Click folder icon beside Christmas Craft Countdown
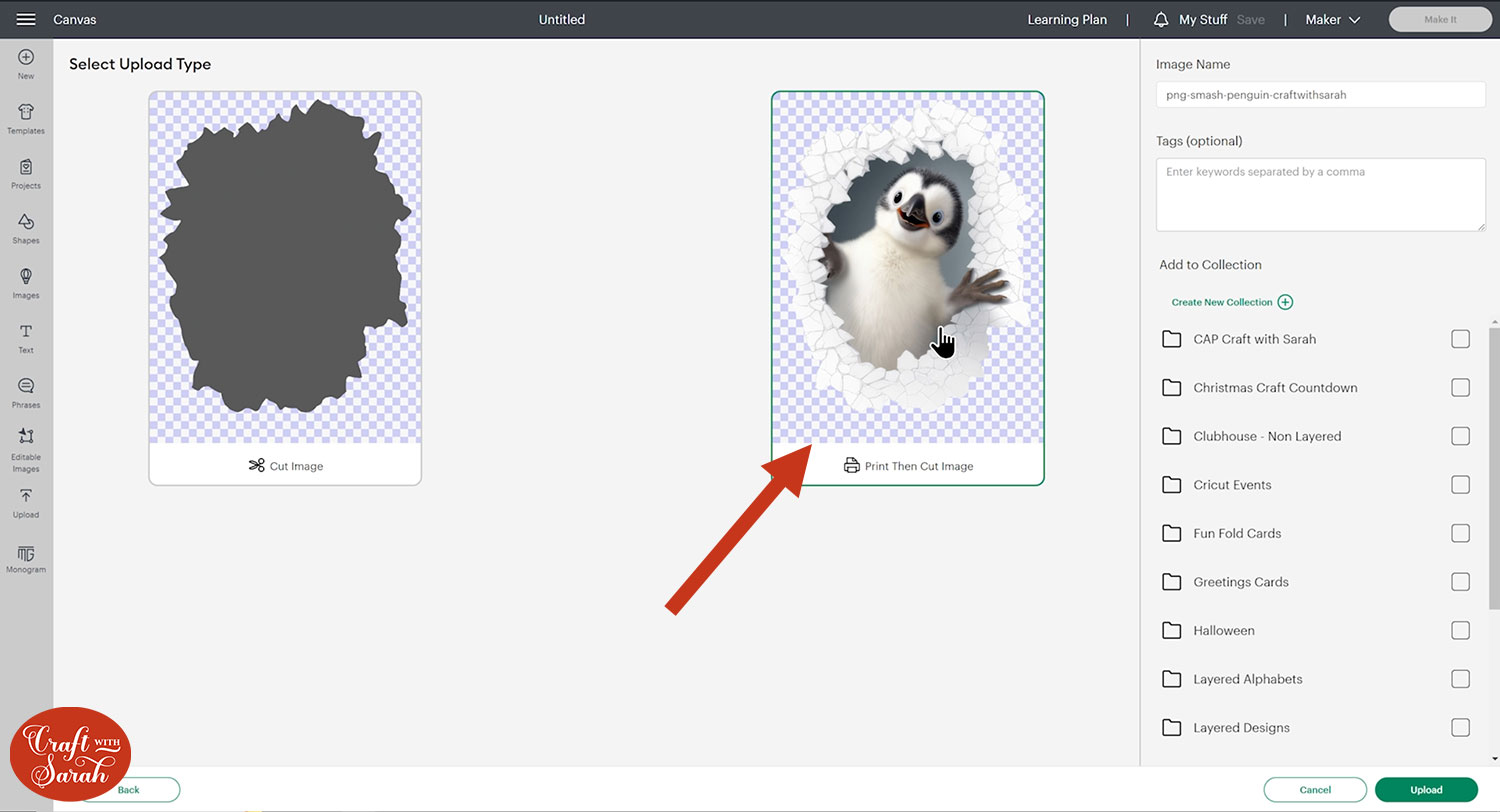The height and width of the screenshot is (812, 1500). pos(1172,387)
